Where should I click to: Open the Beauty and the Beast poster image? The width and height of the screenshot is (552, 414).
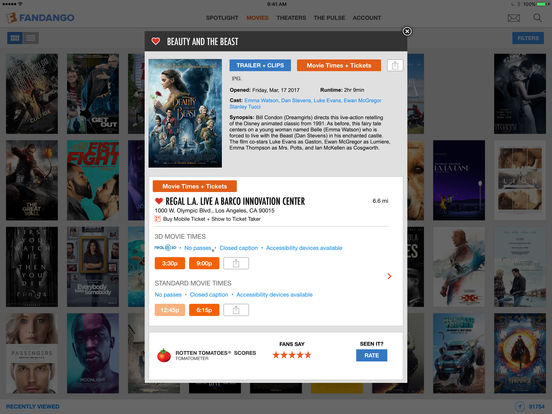185,113
